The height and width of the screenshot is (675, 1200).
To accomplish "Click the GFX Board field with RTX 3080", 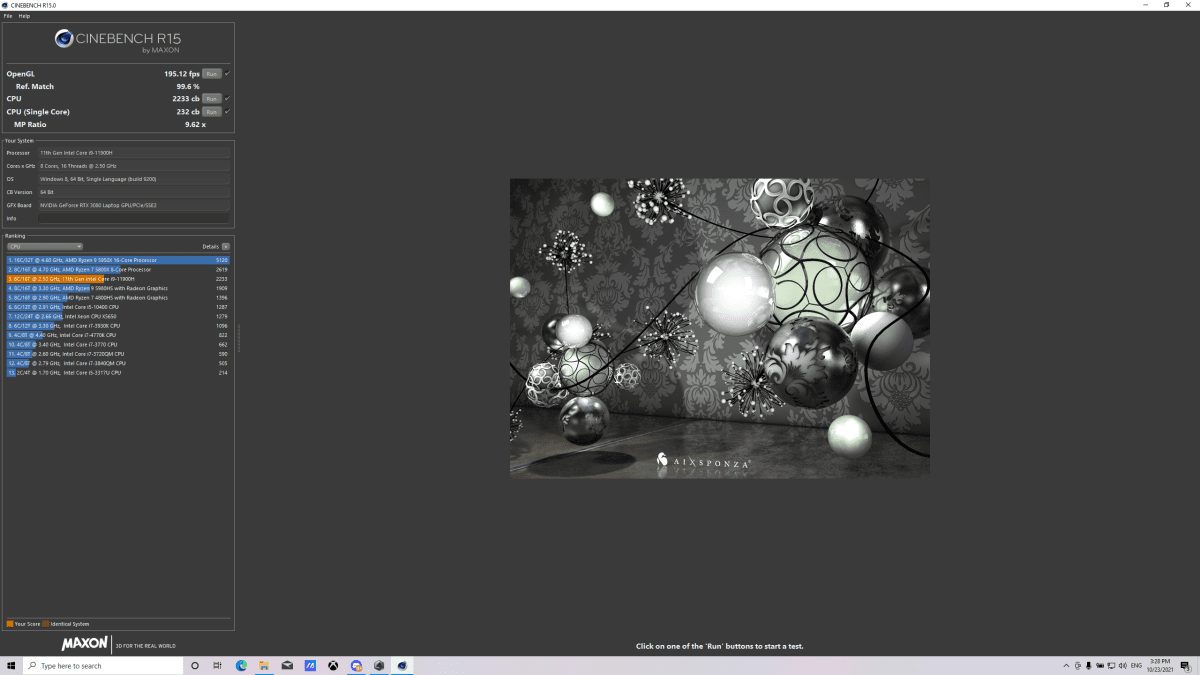I will coord(133,205).
